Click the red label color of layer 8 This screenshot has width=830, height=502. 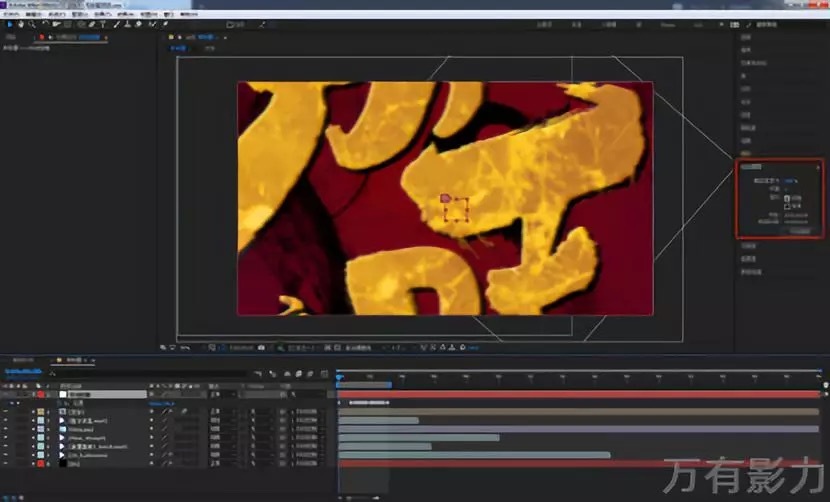[x=41, y=464]
